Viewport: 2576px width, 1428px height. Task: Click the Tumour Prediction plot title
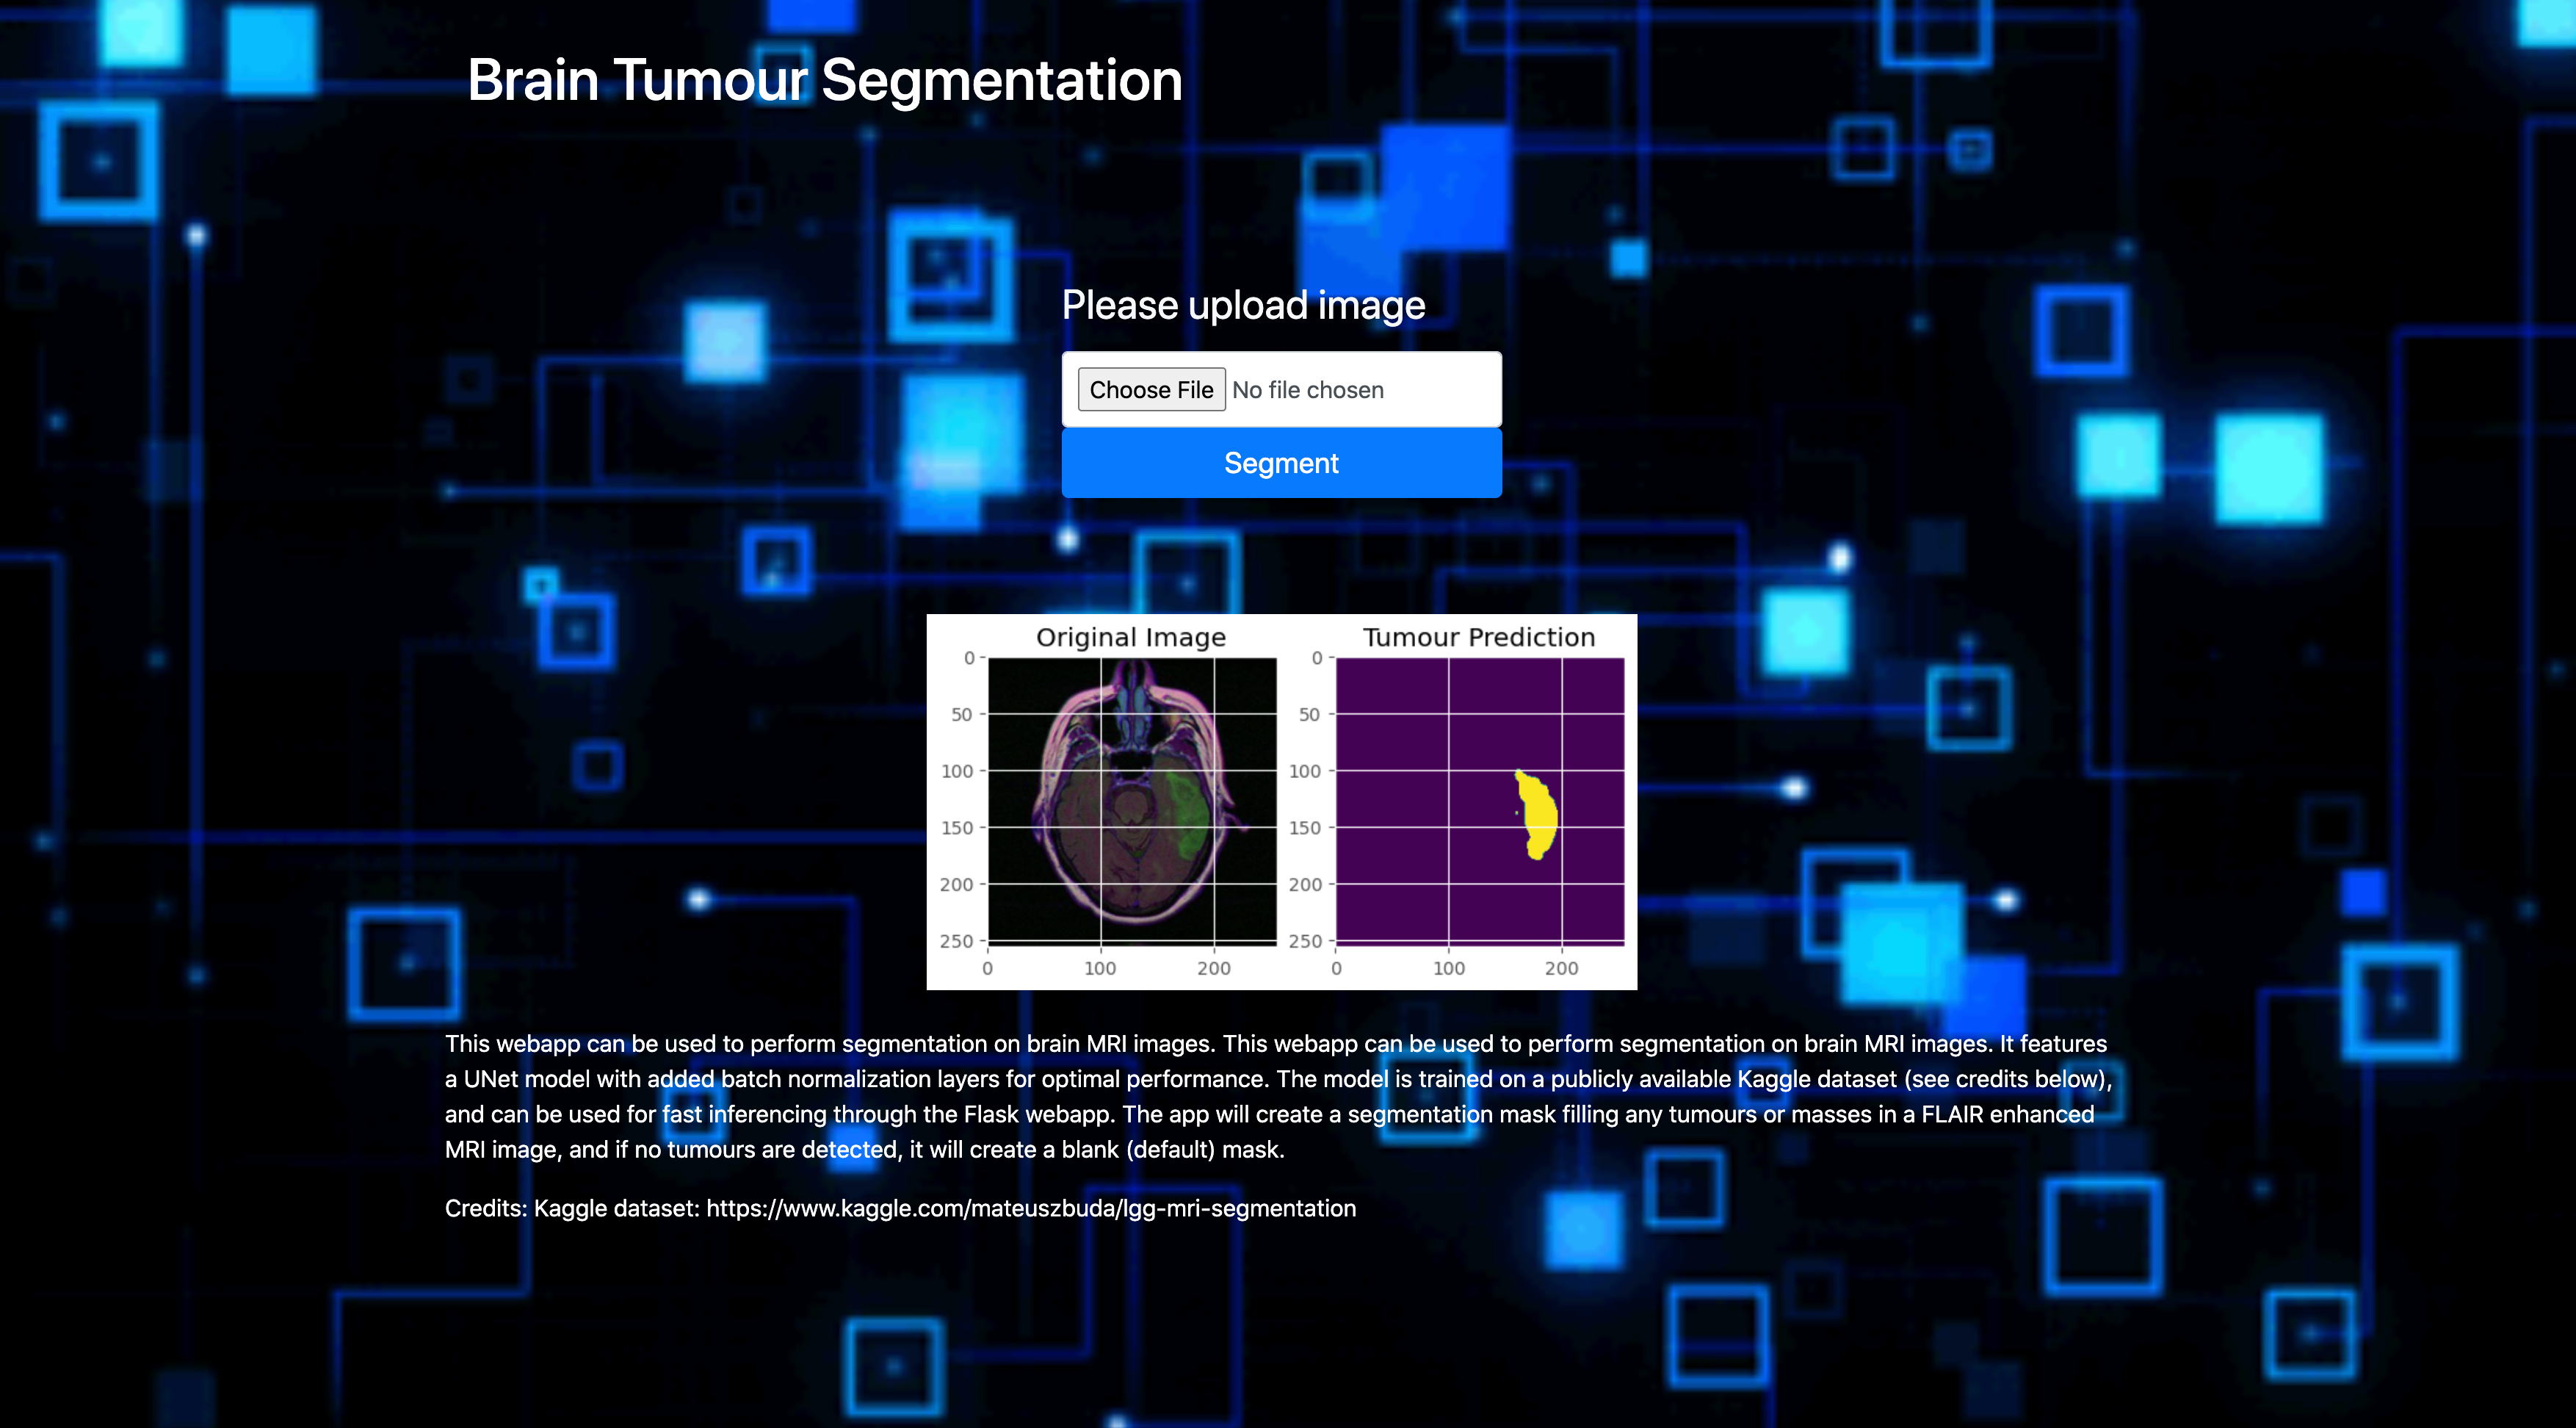click(x=1478, y=637)
